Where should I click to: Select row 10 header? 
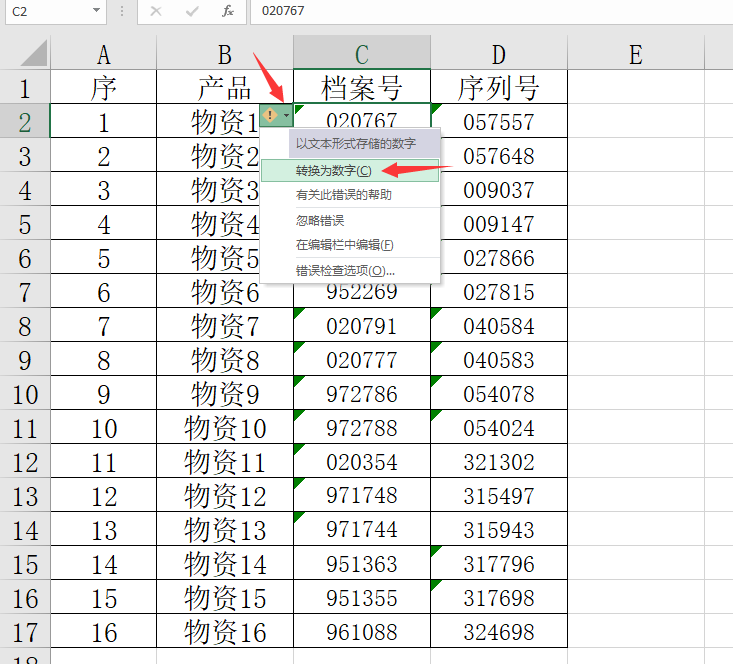click(25, 393)
